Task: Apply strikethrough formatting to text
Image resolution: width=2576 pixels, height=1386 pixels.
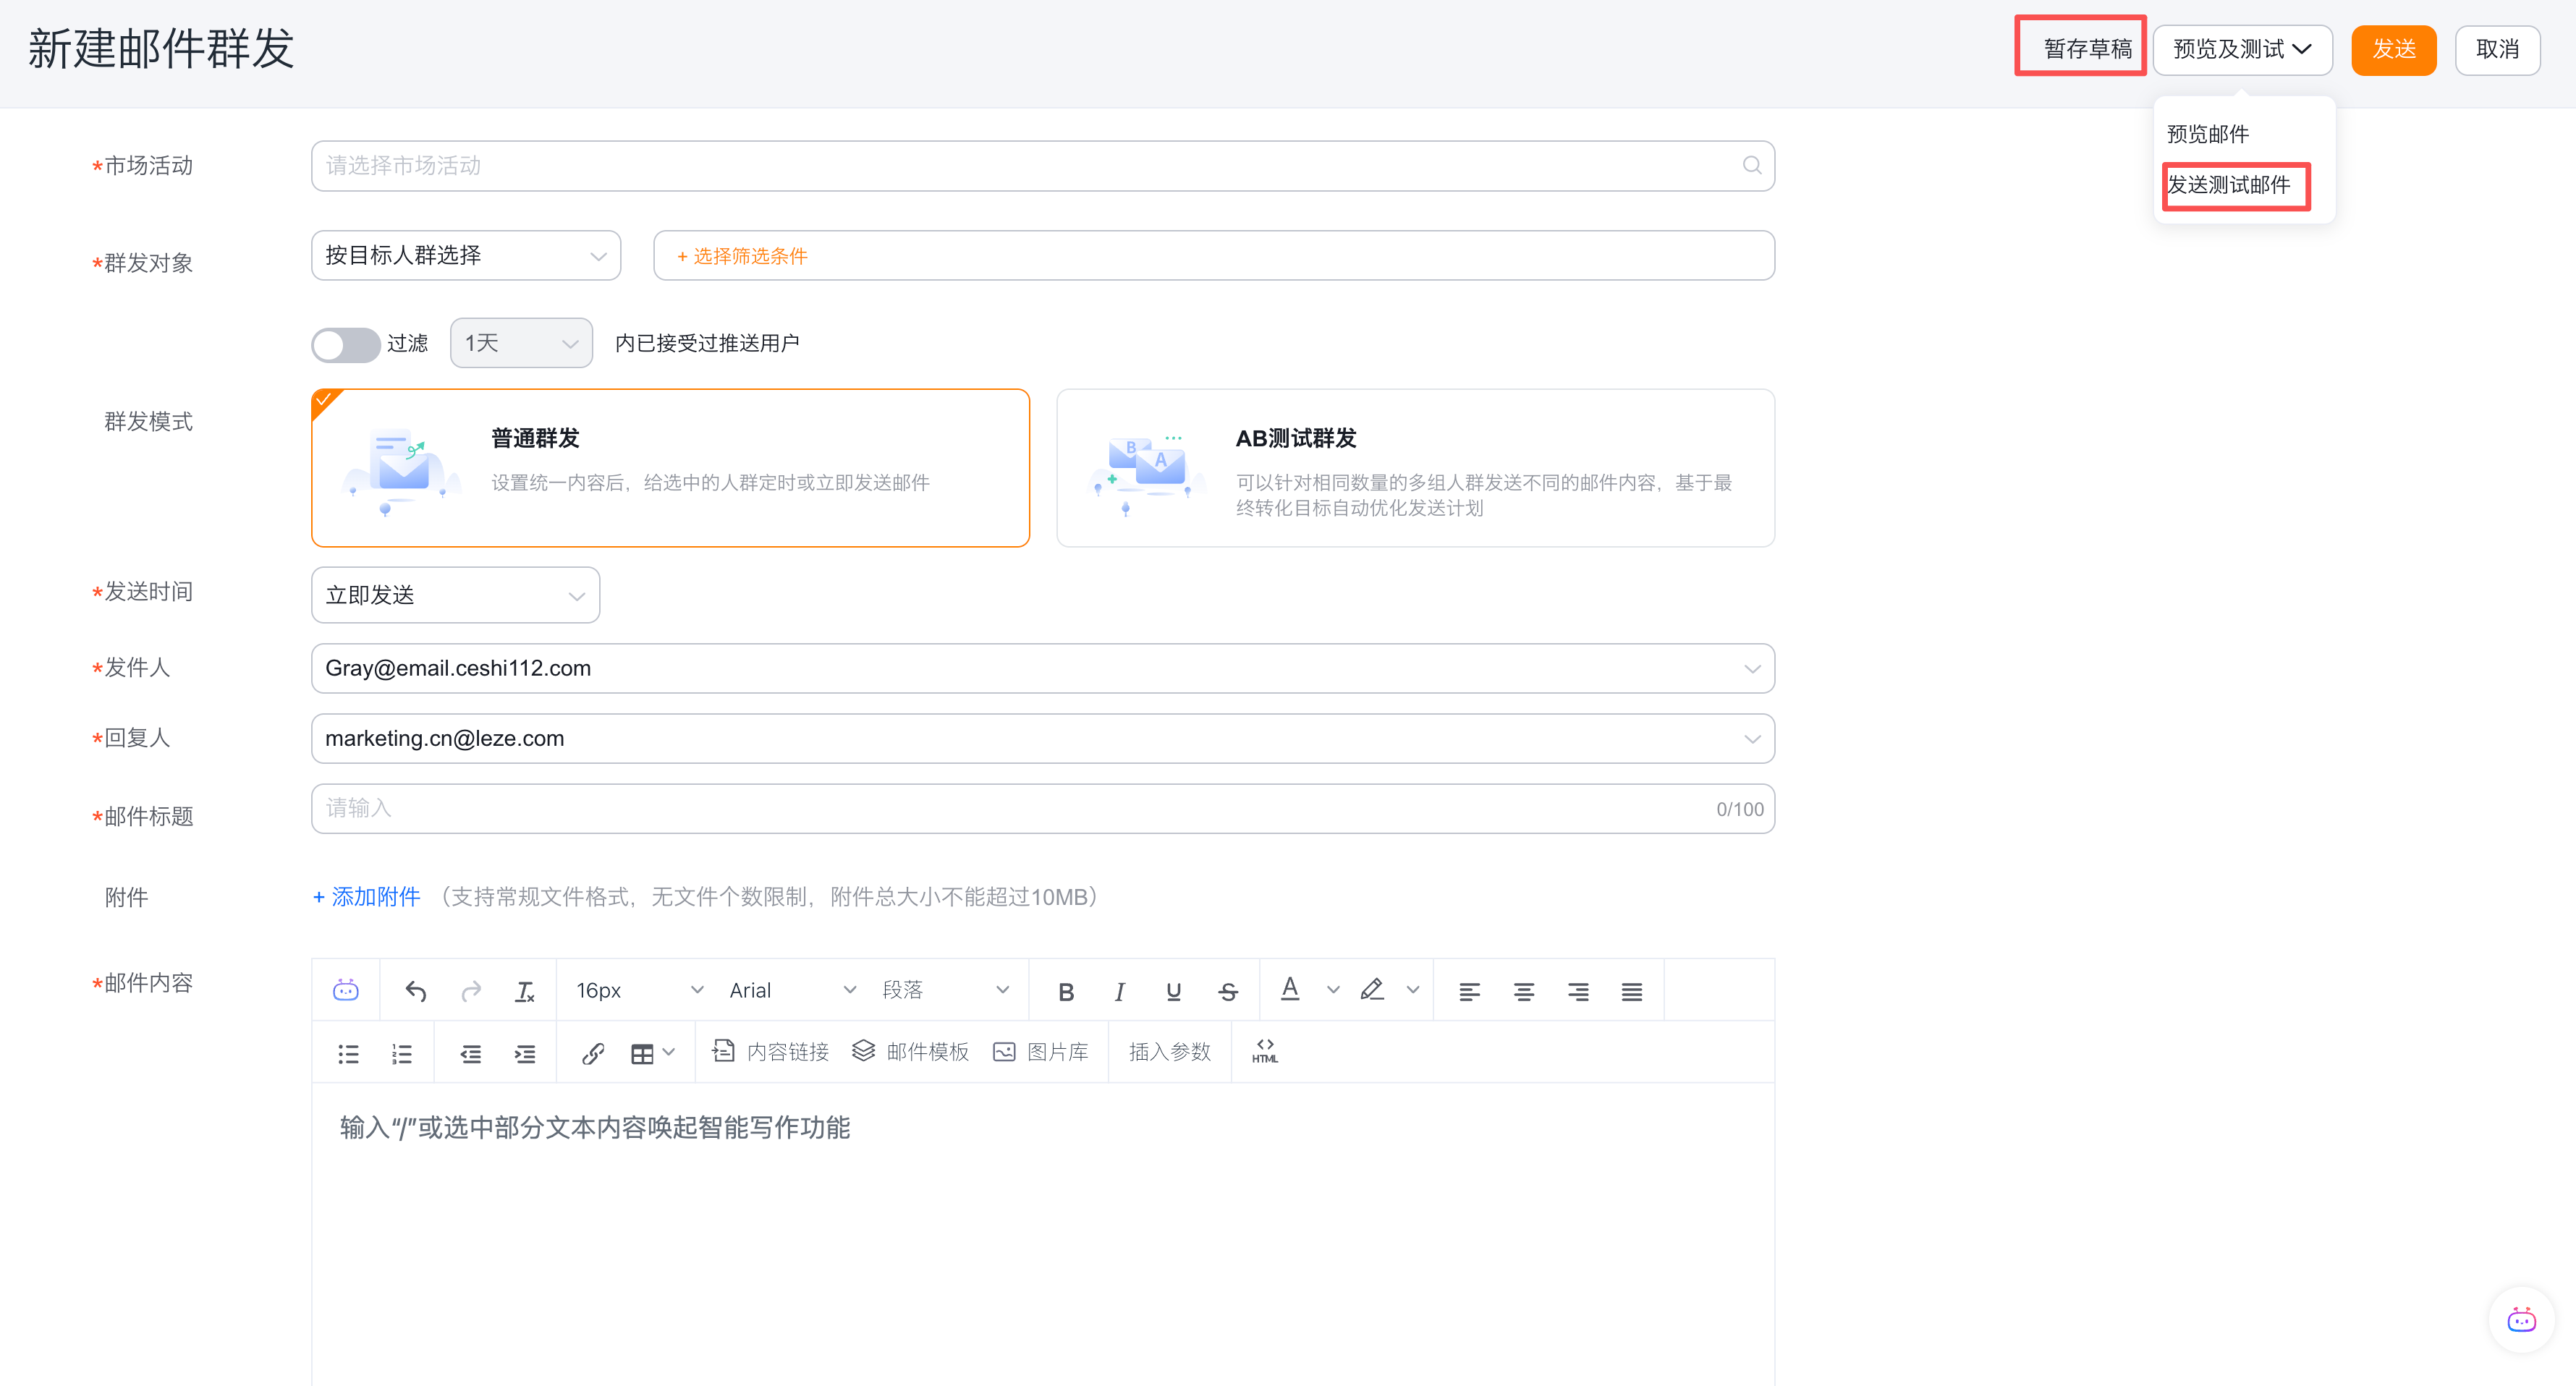Action: click(1228, 991)
